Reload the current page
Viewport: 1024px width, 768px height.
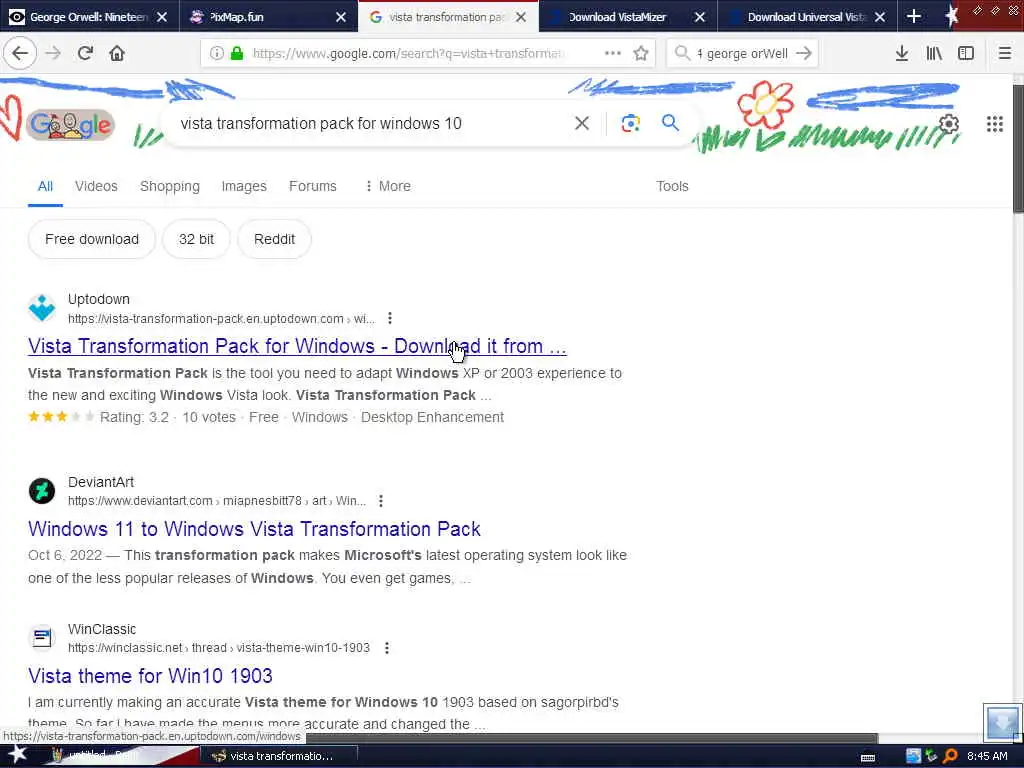pos(85,53)
